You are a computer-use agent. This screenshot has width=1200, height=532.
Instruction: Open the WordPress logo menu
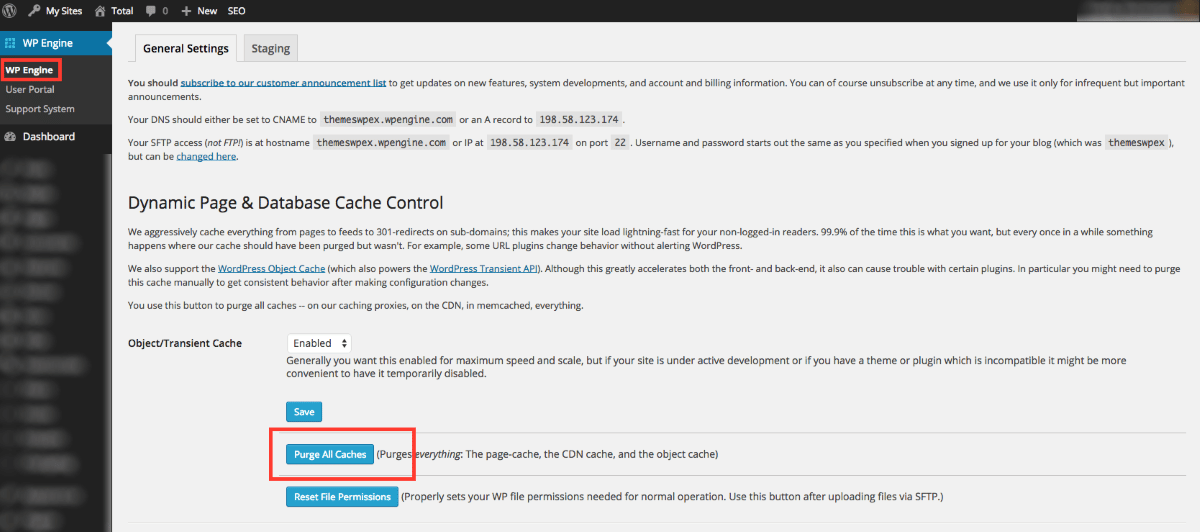[x=9, y=11]
